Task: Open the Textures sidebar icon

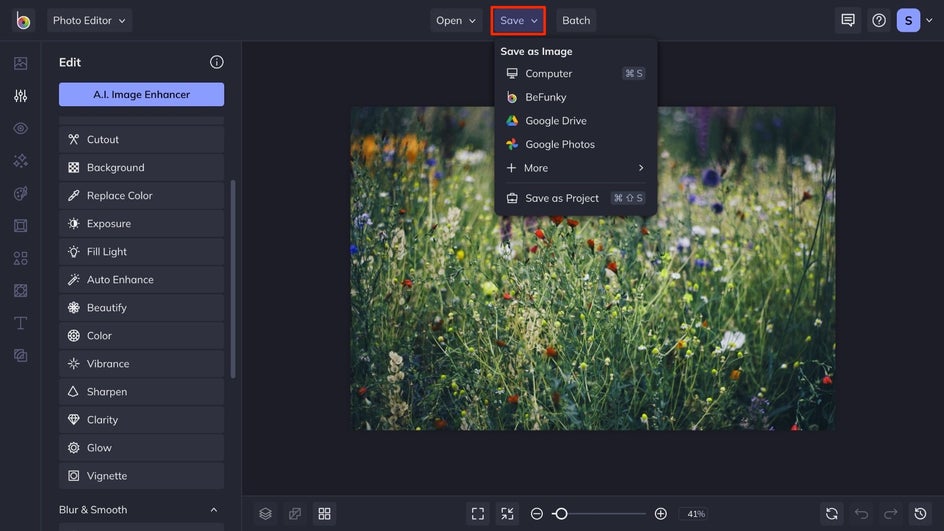Action: (x=20, y=356)
